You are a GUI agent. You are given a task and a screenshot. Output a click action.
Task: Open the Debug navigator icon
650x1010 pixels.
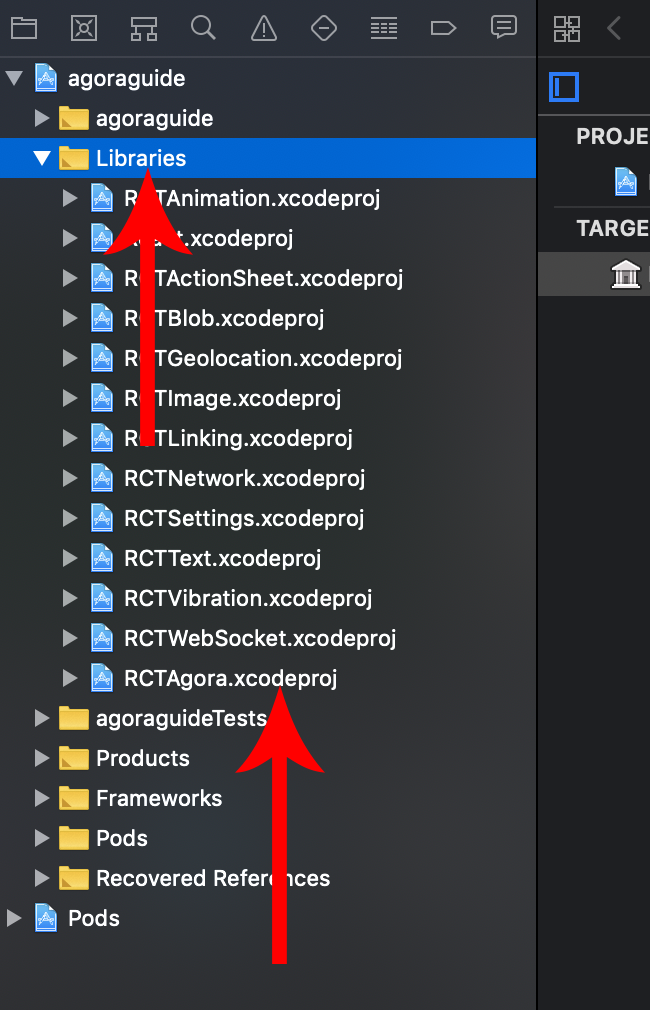pyautogui.click(x=384, y=28)
